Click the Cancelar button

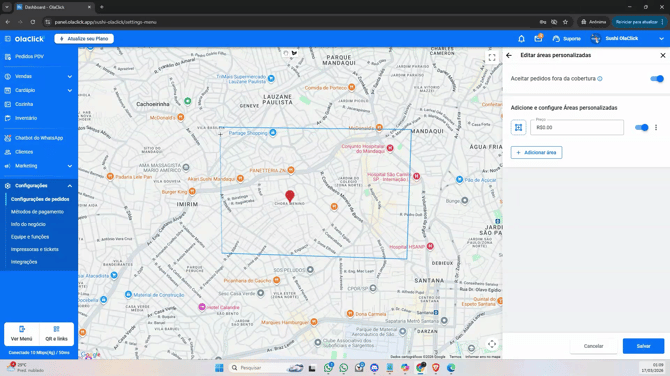coord(594,346)
